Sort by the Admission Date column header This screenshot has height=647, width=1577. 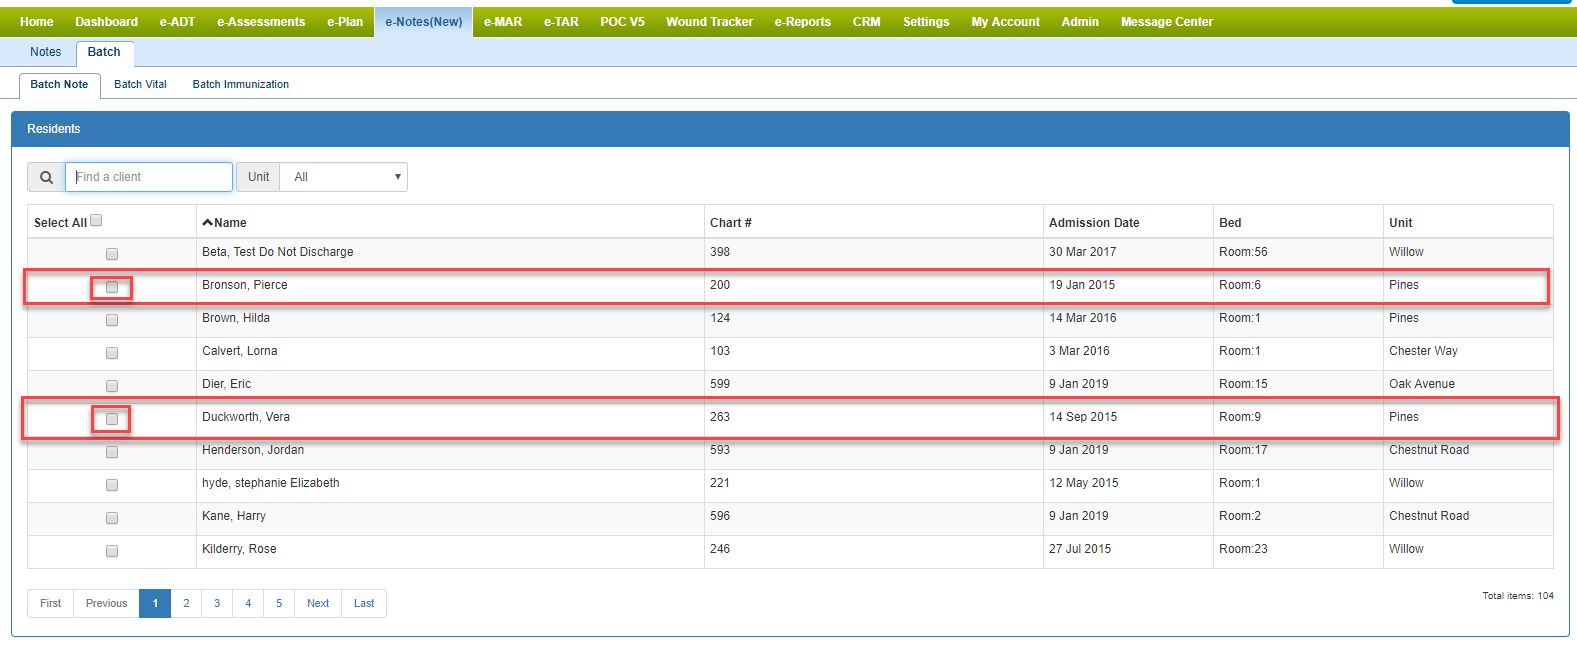pos(1094,223)
